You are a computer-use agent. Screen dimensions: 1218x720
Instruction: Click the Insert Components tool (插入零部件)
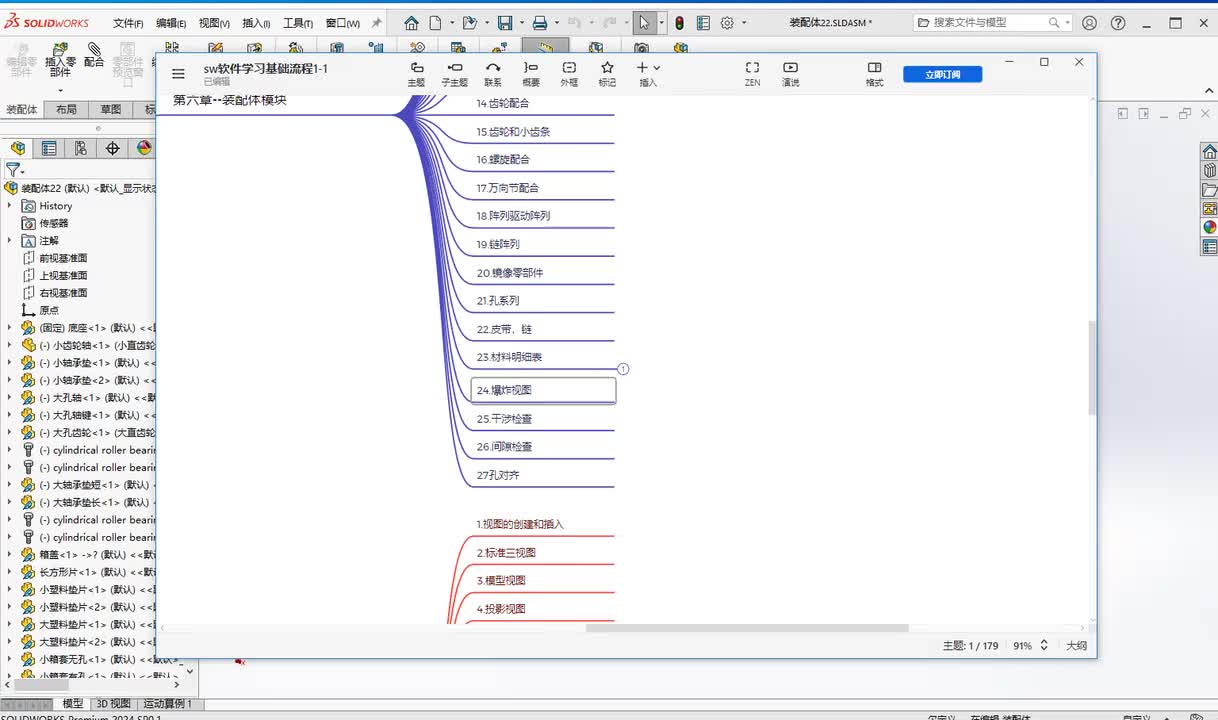(x=60, y=59)
